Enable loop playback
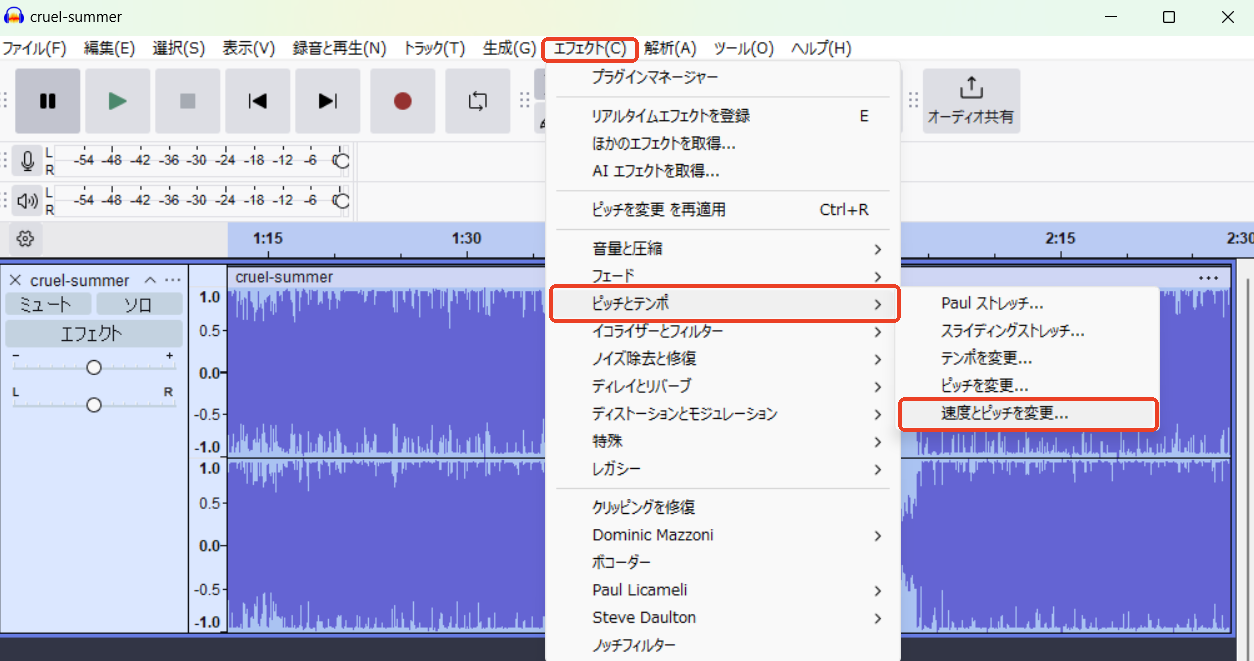 click(x=477, y=100)
